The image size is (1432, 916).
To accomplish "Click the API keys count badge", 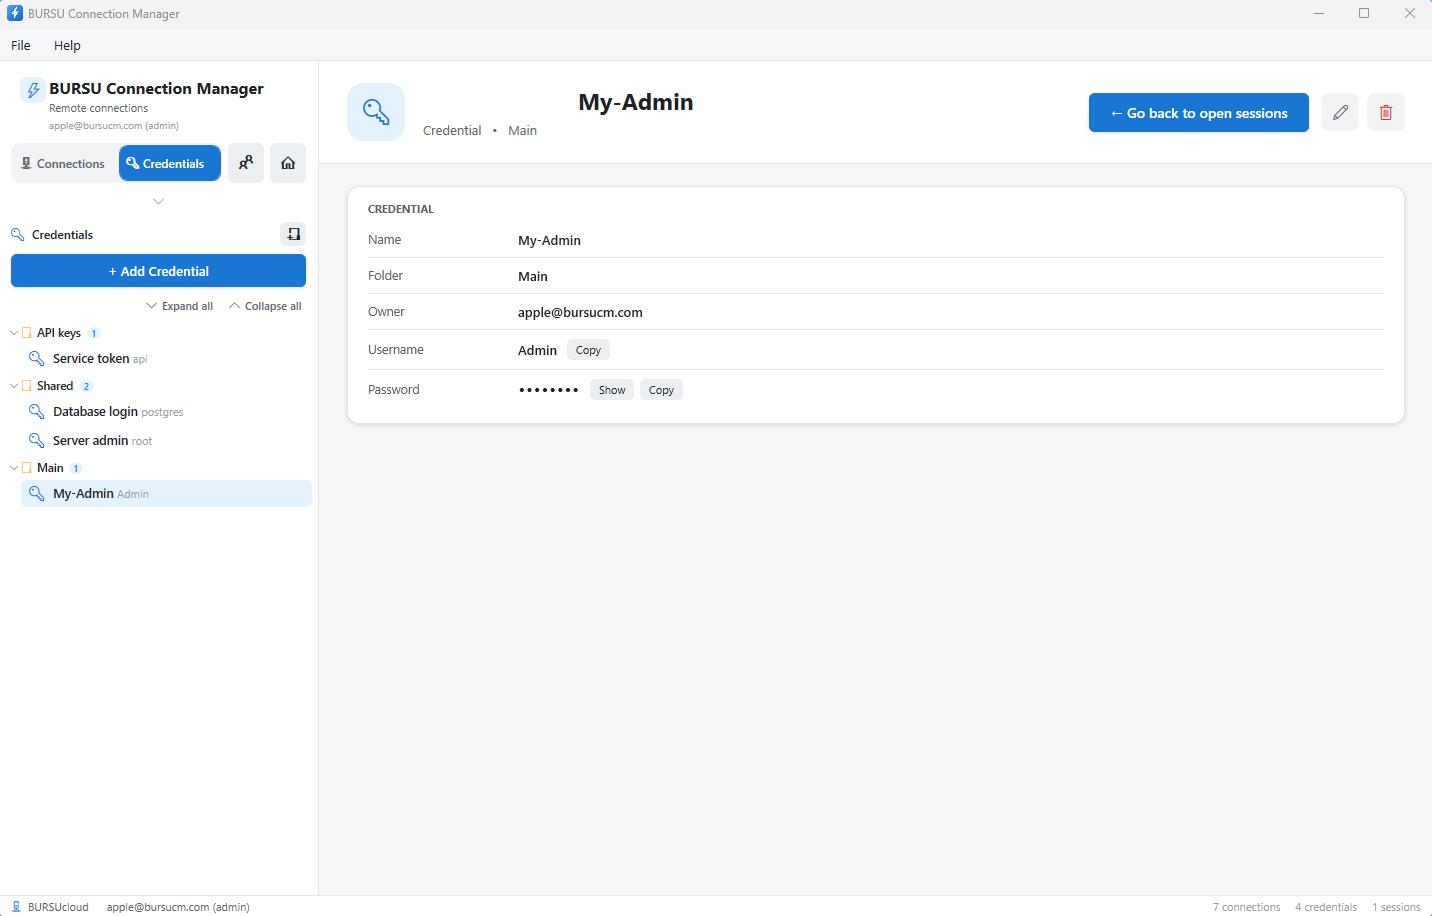I will point(94,333).
